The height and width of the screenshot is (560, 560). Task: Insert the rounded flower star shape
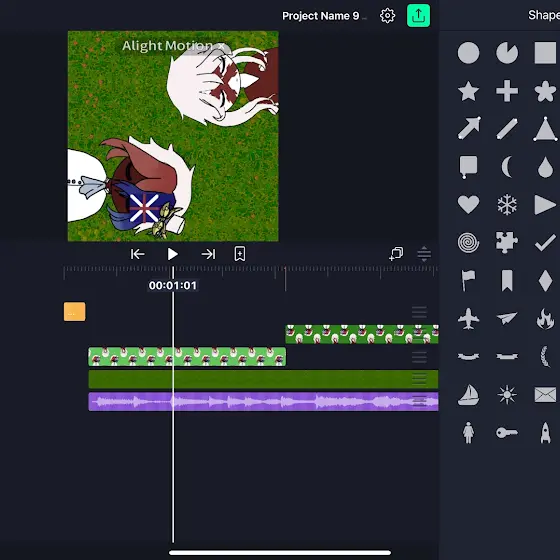545,91
